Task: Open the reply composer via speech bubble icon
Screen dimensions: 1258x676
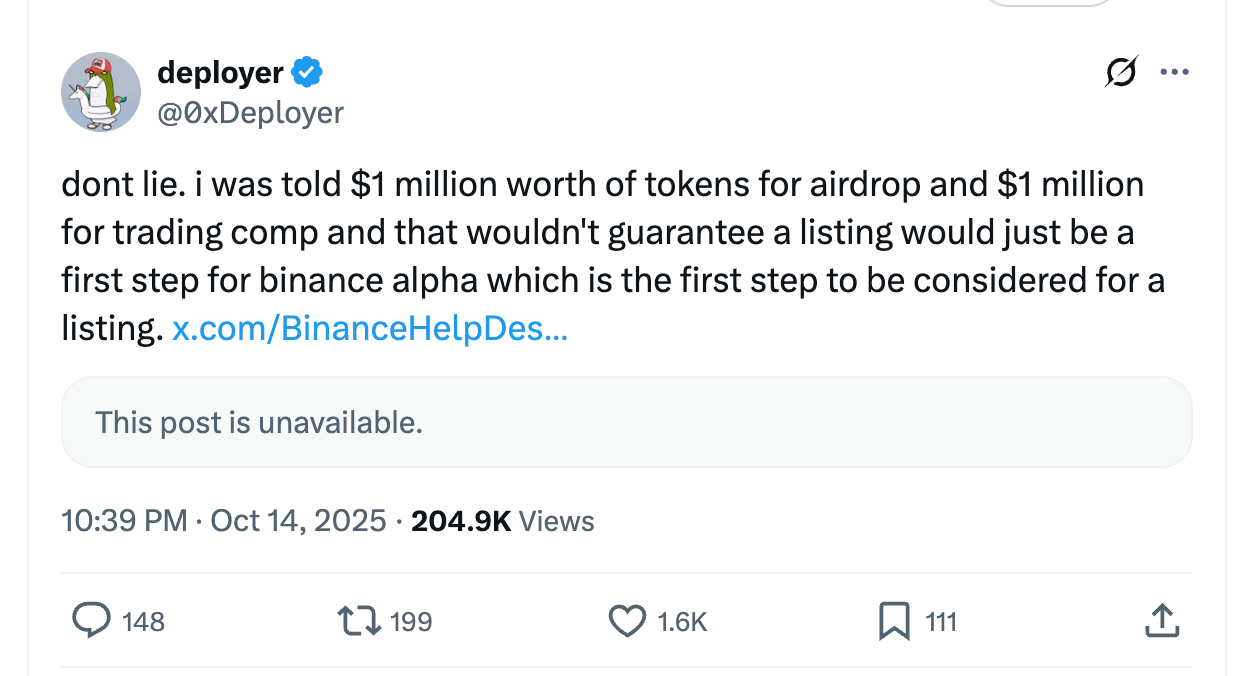Action: 91,621
